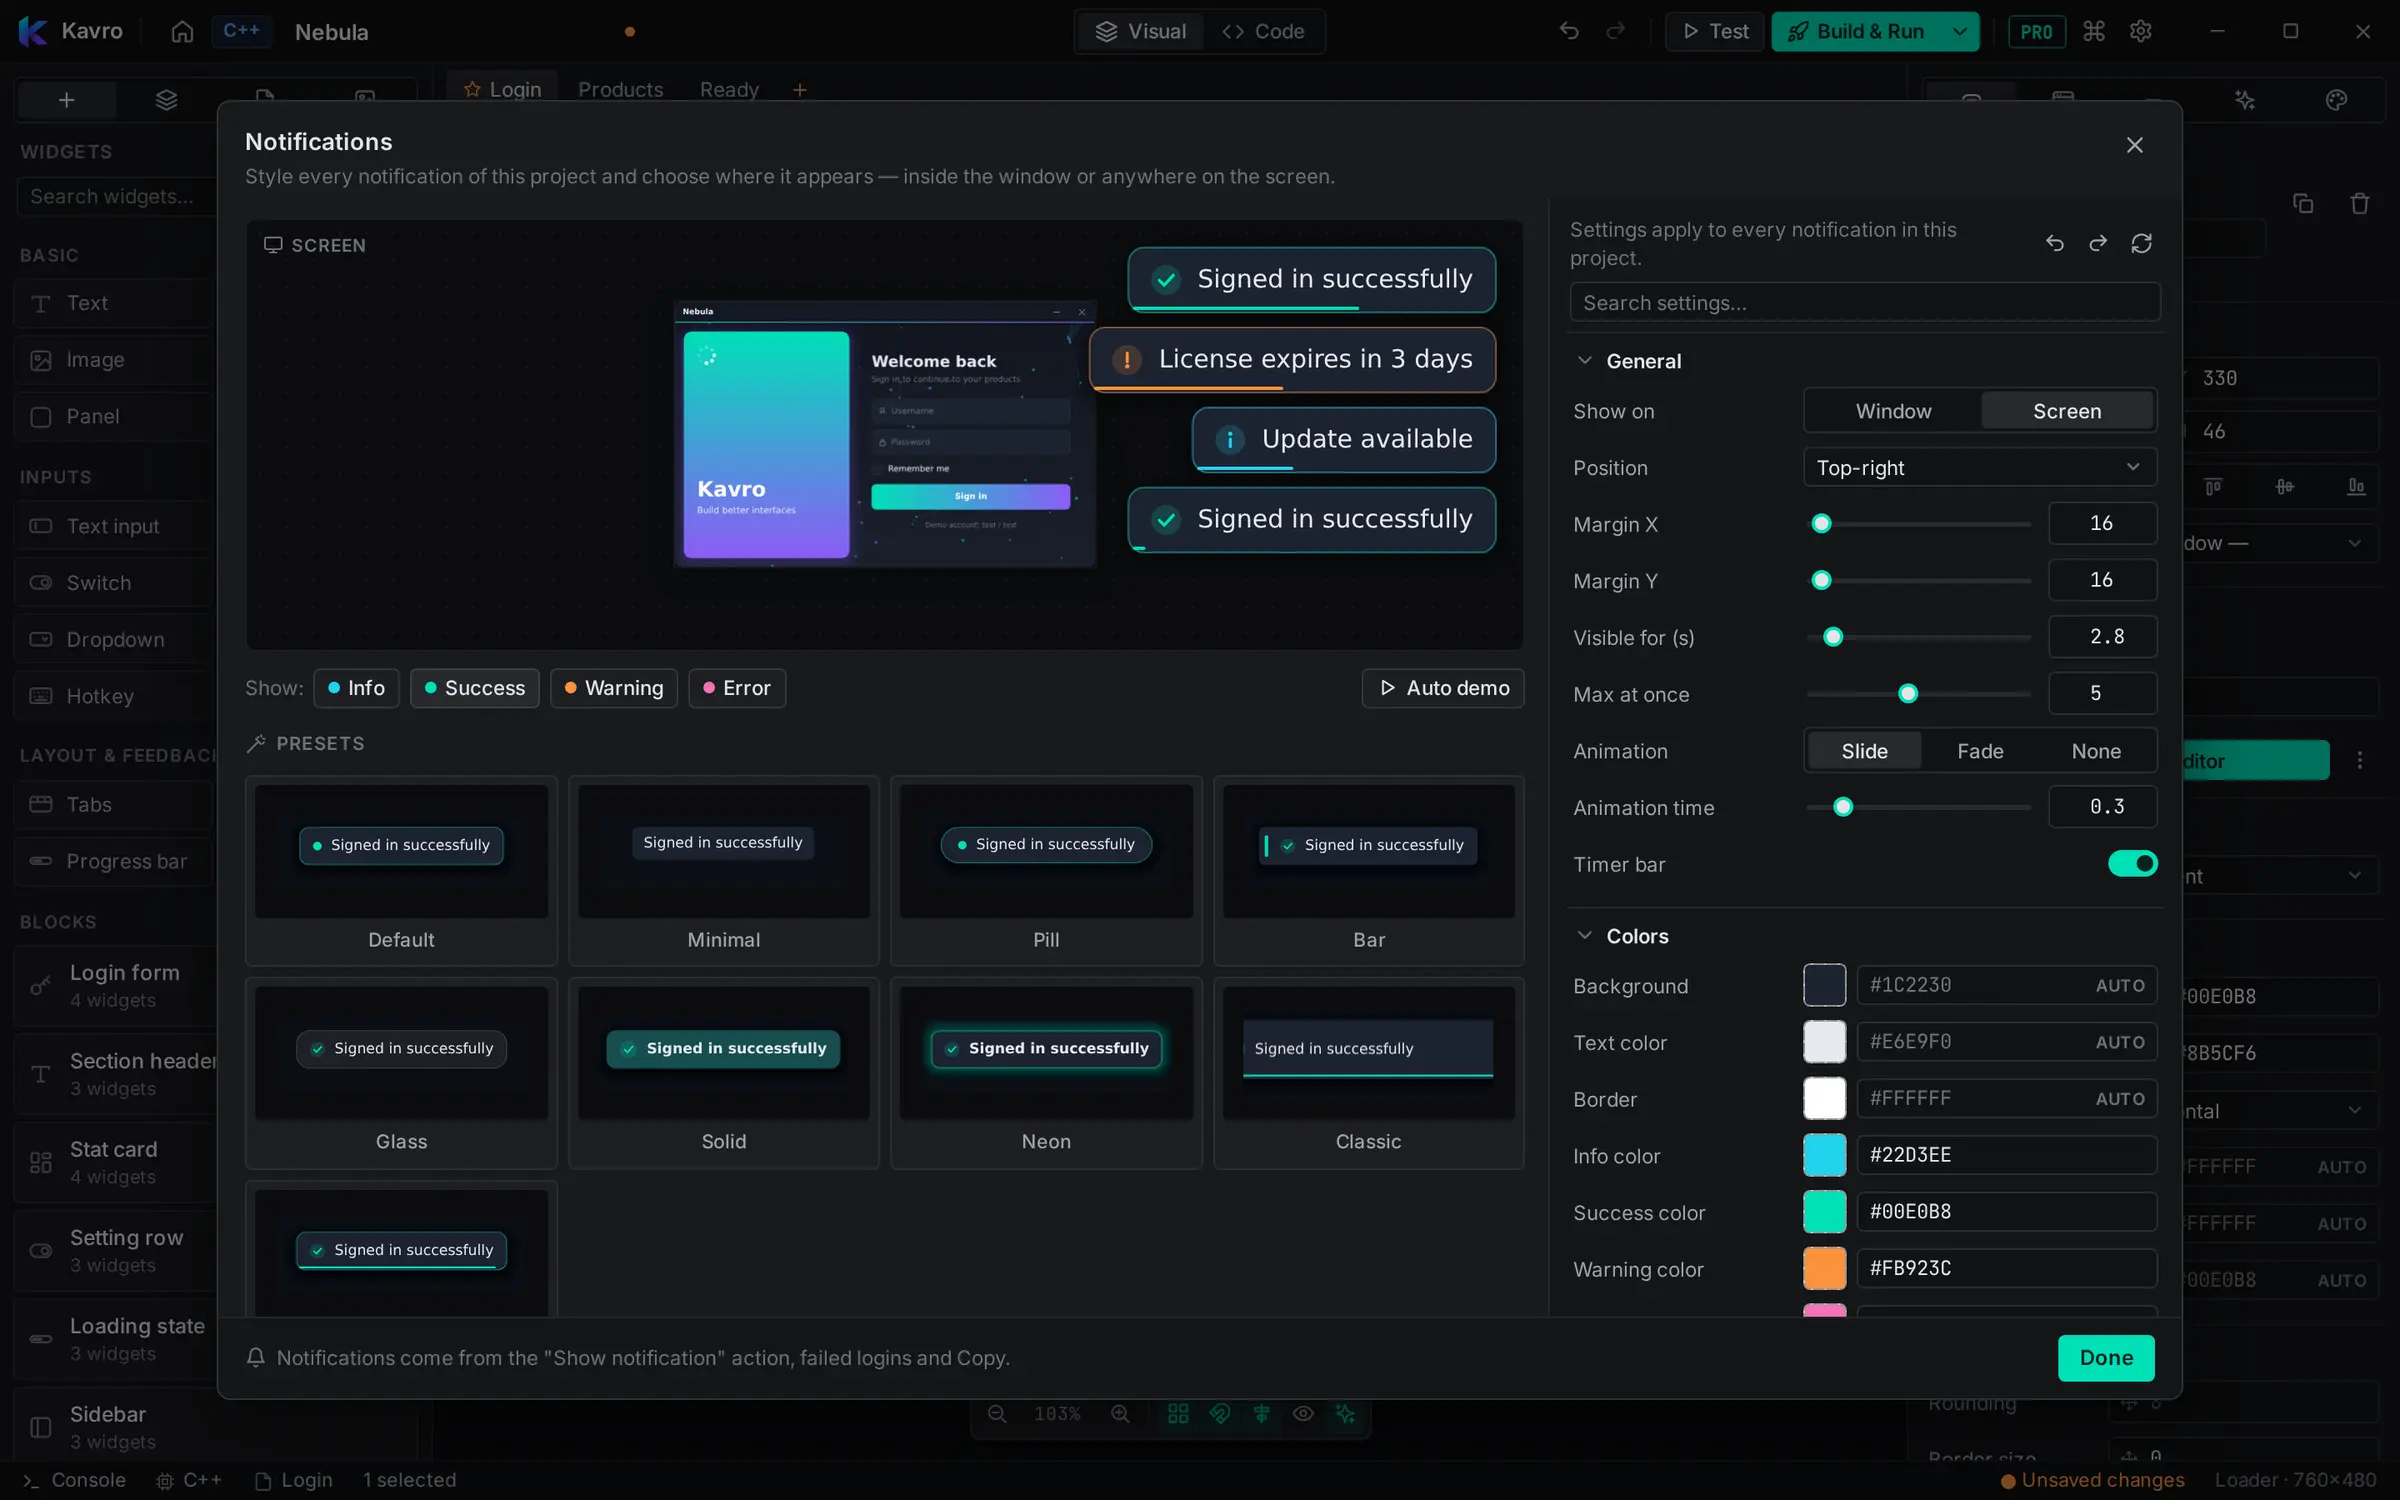Click the Search settings field
Image resolution: width=2400 pixels, height=1500 pixels.
(1864, 302)
